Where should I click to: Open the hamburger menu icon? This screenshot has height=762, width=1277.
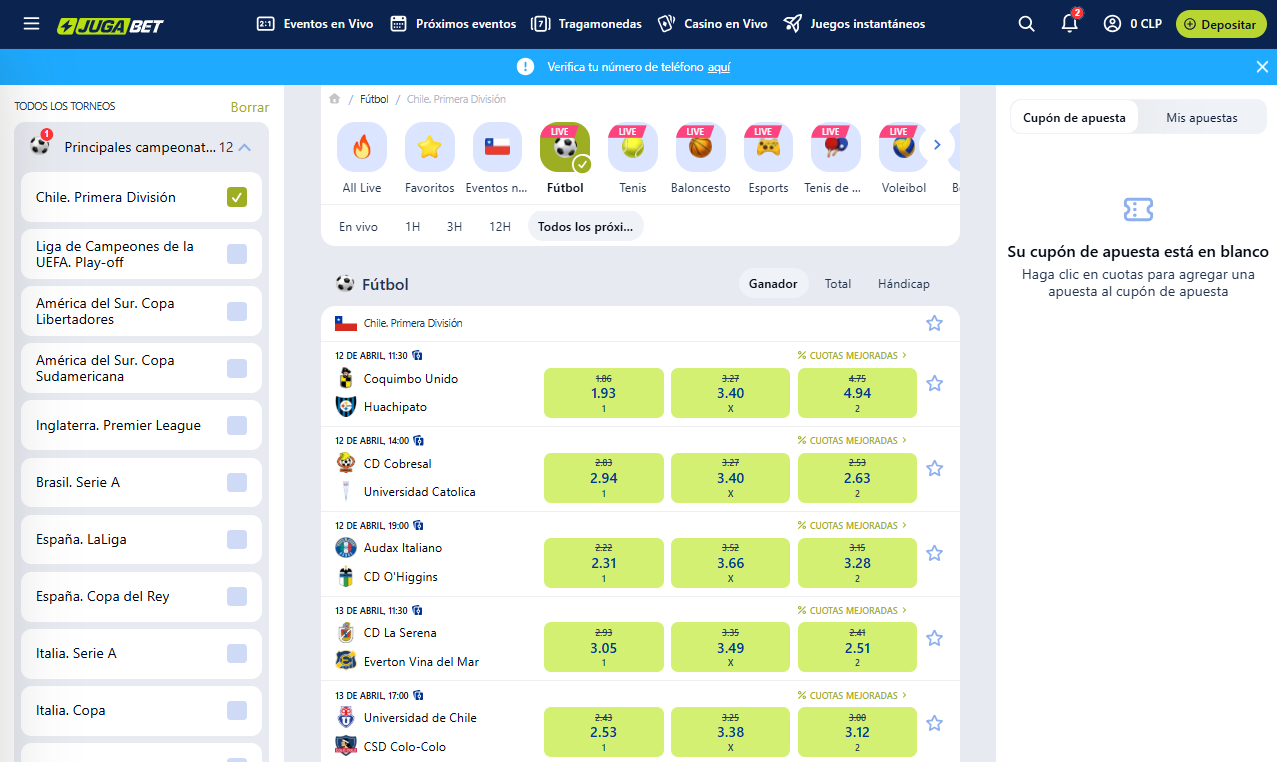point(31,23)
